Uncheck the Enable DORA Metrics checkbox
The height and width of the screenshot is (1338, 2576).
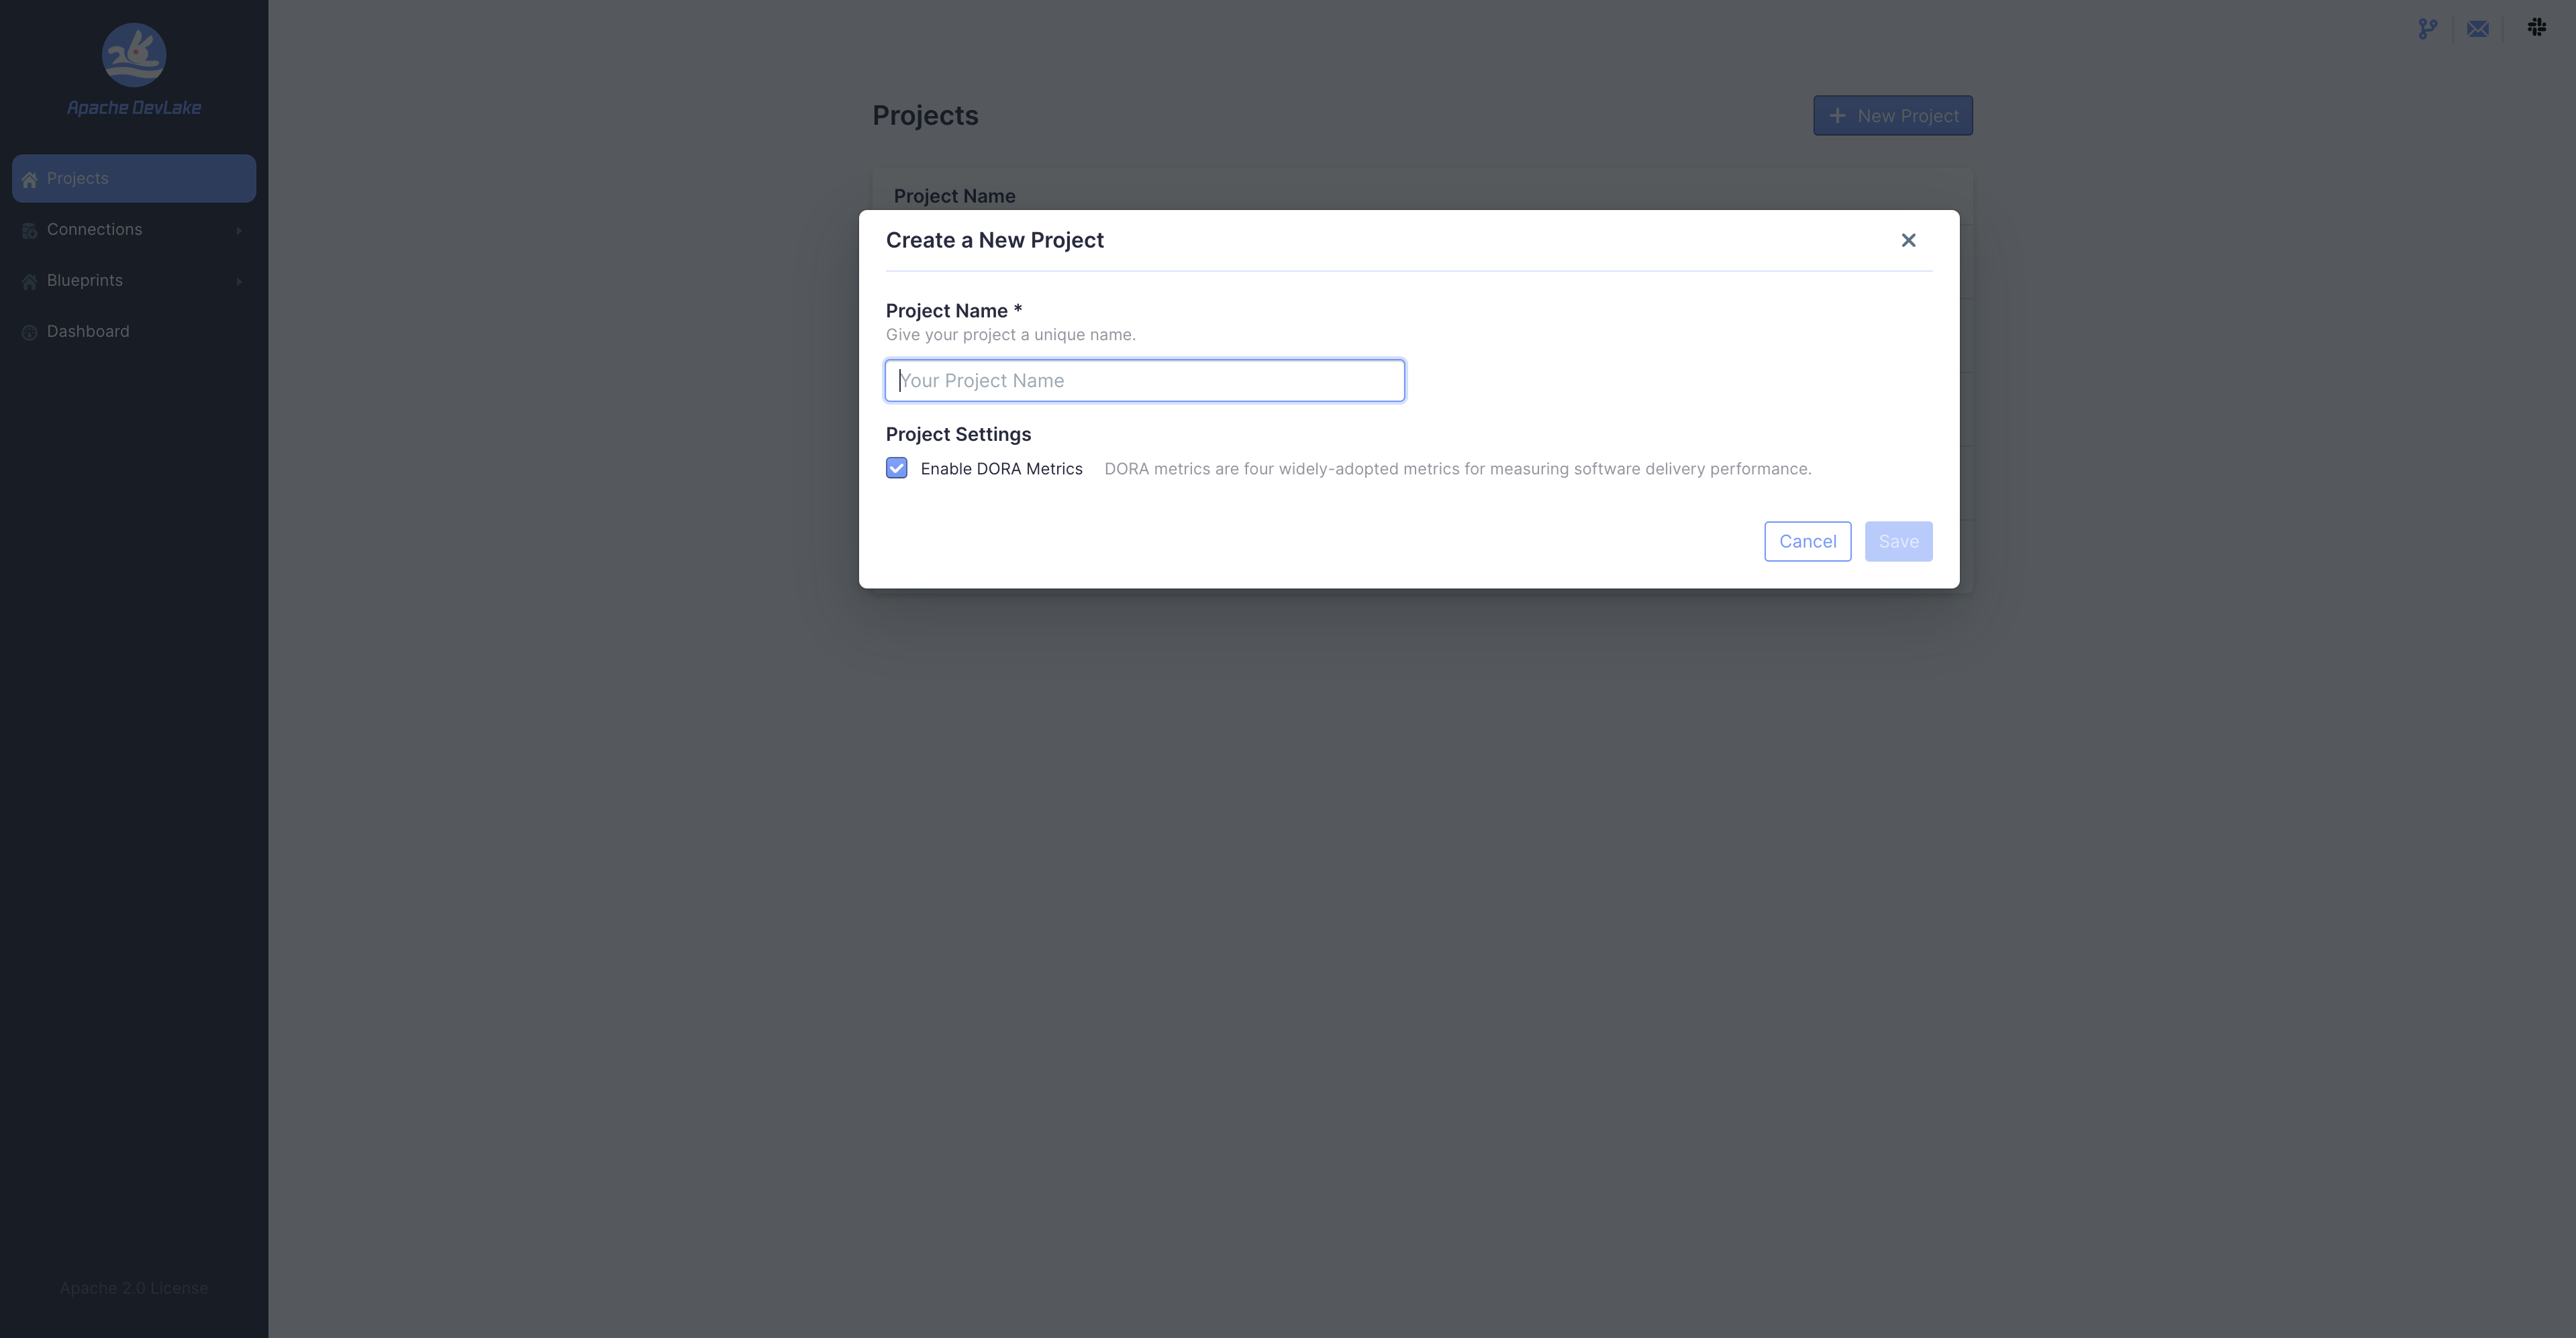coord(896,468)
